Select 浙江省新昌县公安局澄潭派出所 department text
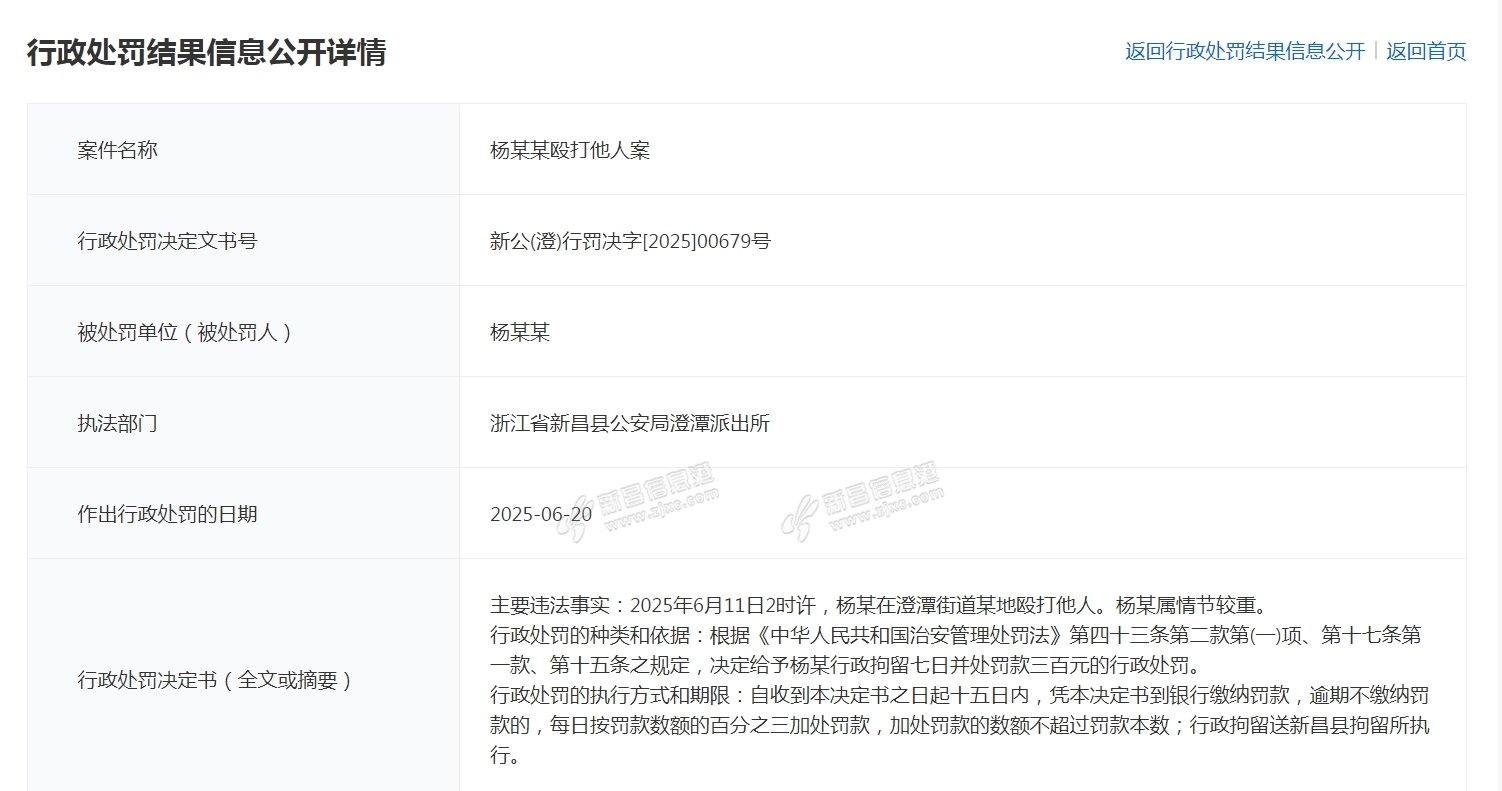Viewport: 1502px width, 791px height. pos(630,423)
